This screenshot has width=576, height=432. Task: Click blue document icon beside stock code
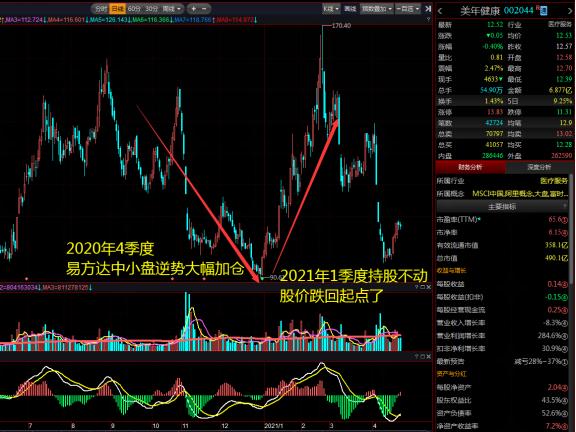tap(543, 11)
